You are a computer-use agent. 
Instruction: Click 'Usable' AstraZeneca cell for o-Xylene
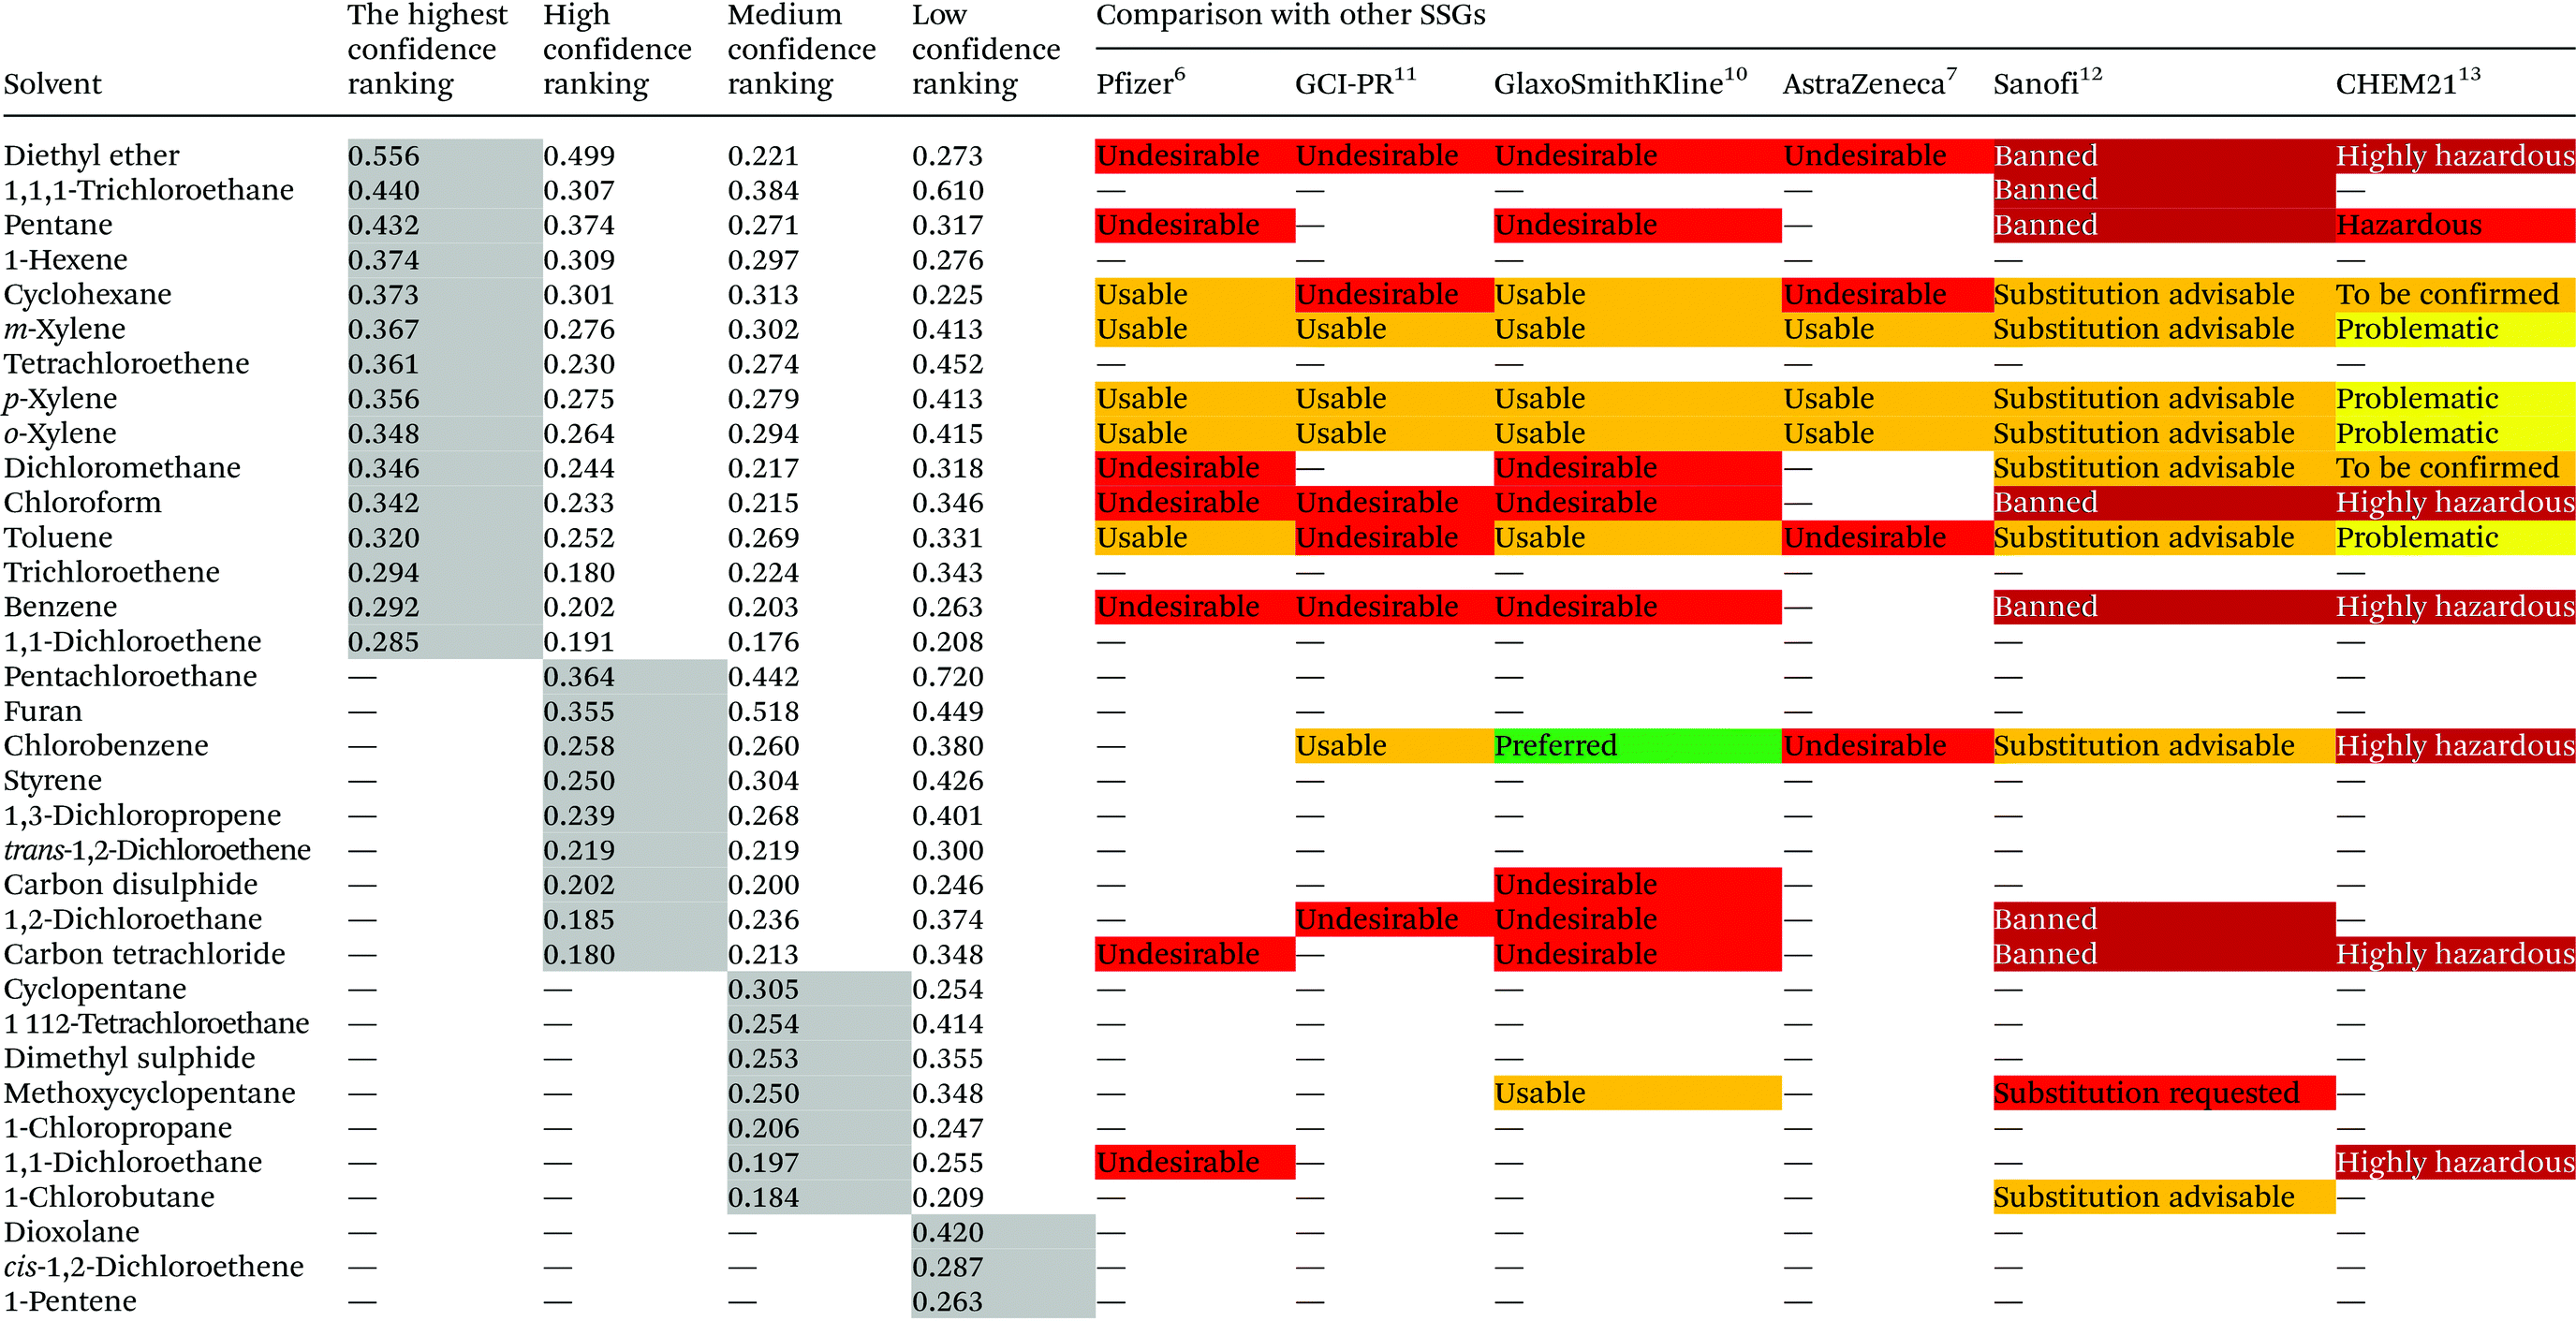tap(1887, 433)
